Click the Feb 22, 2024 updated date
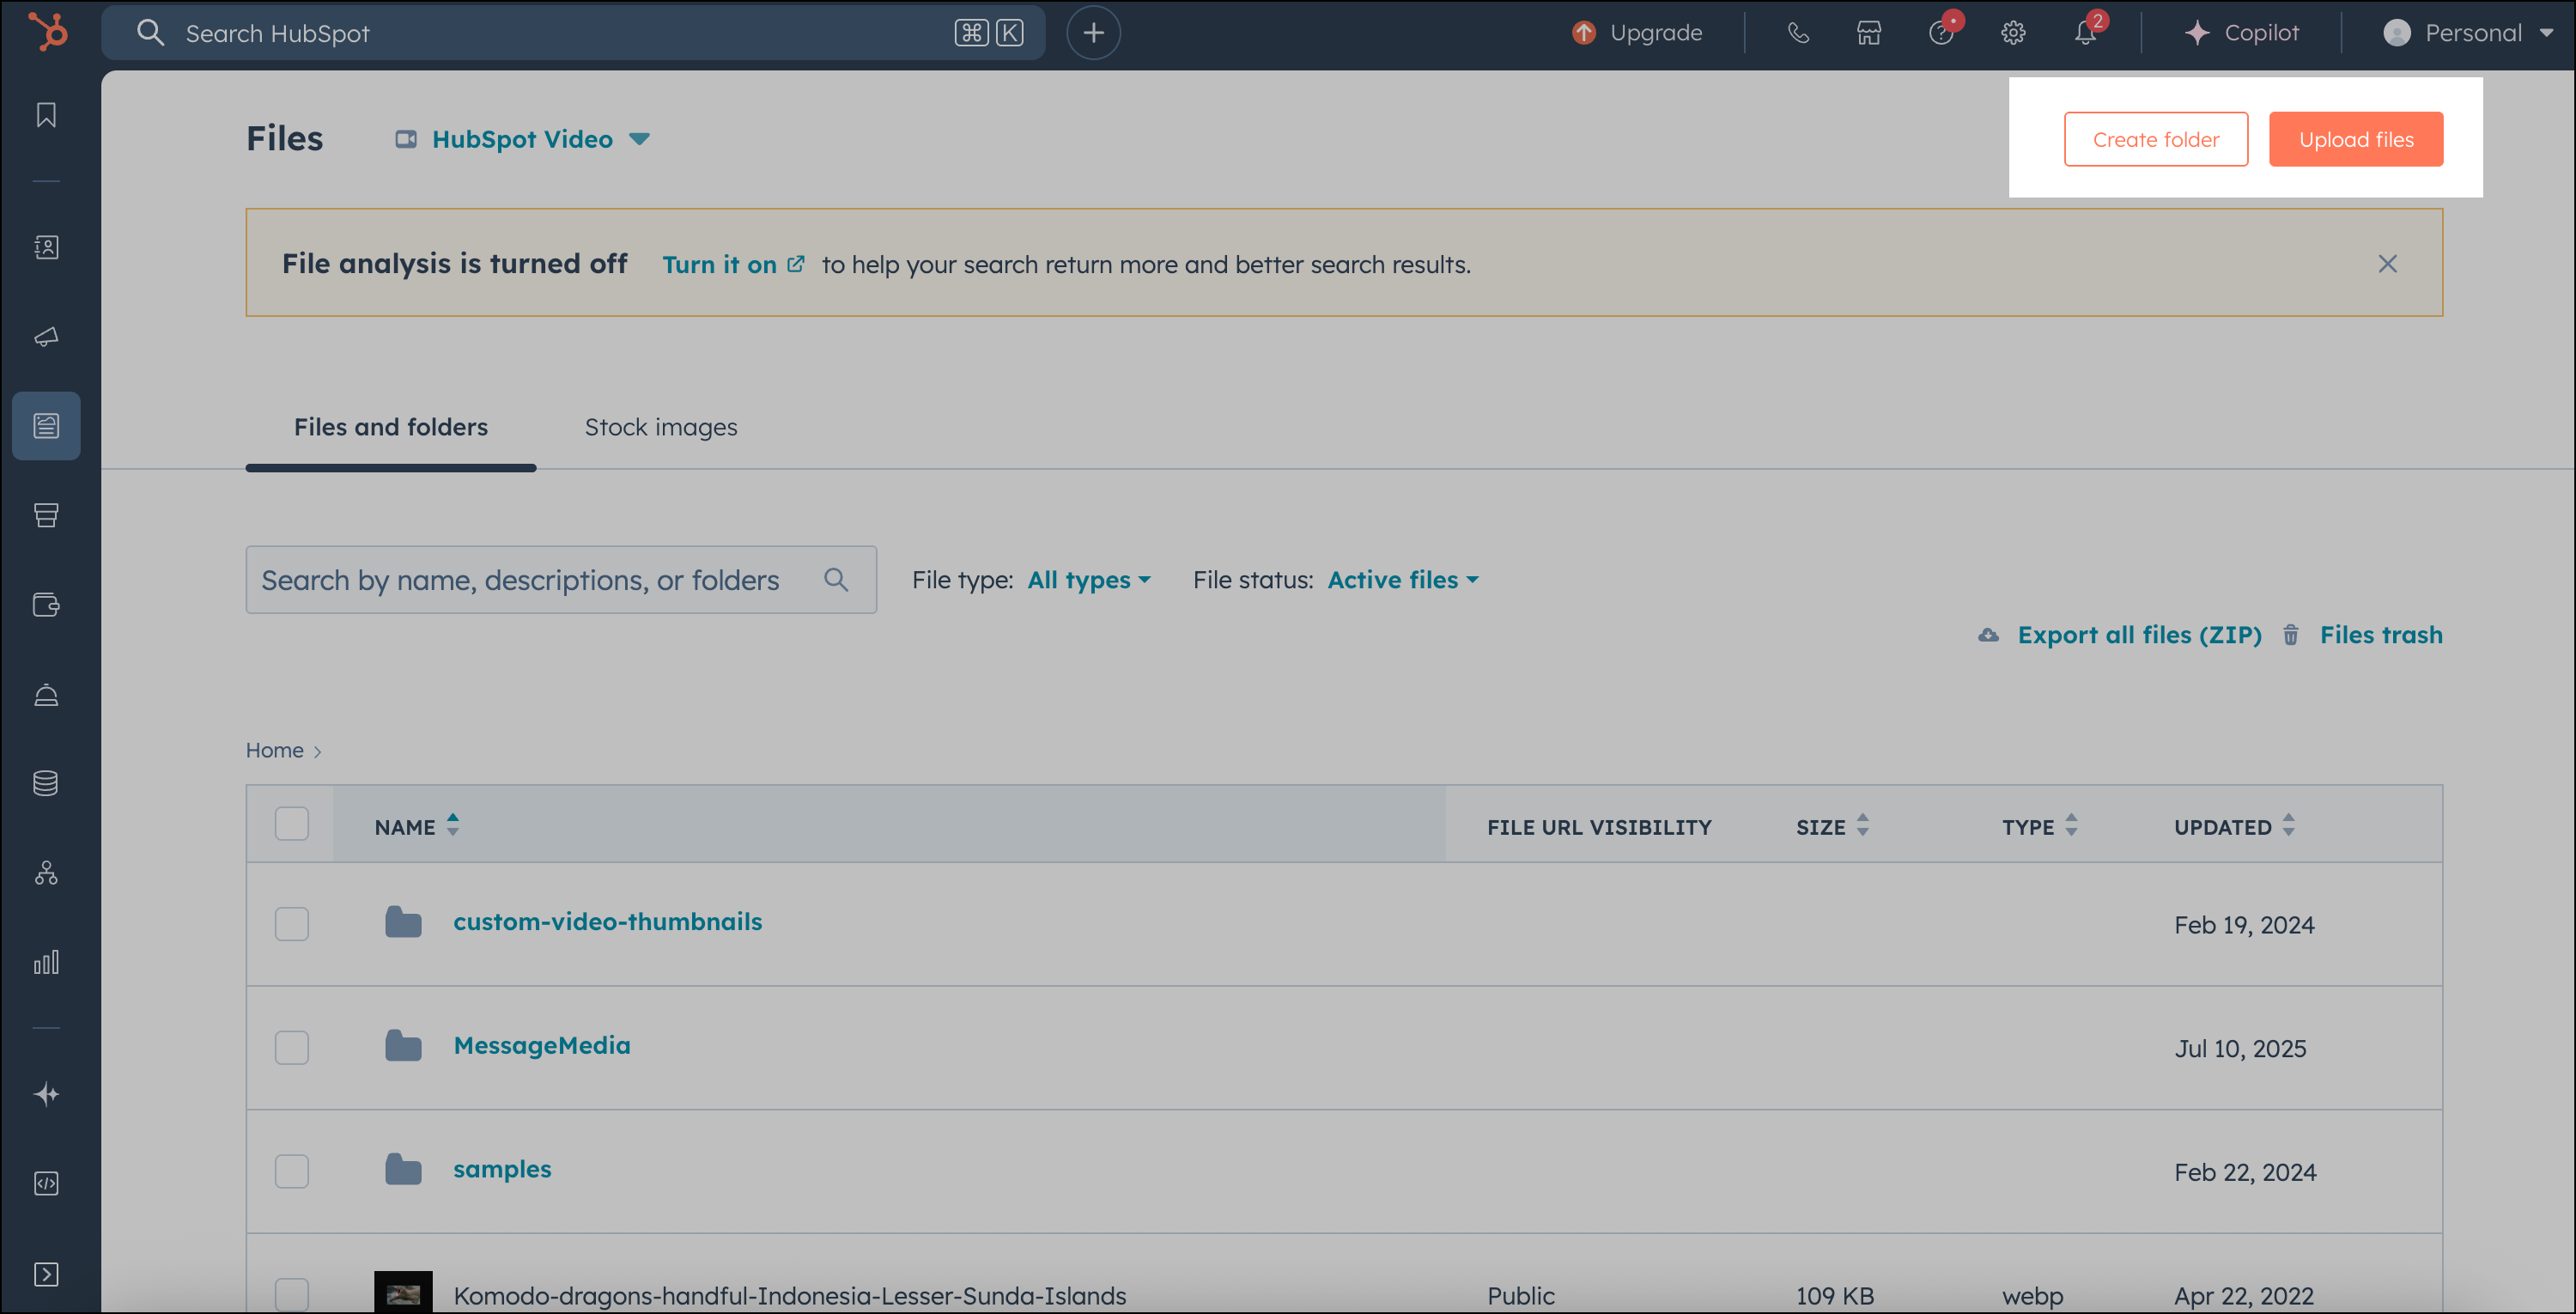 (x=2245, y=1172)
